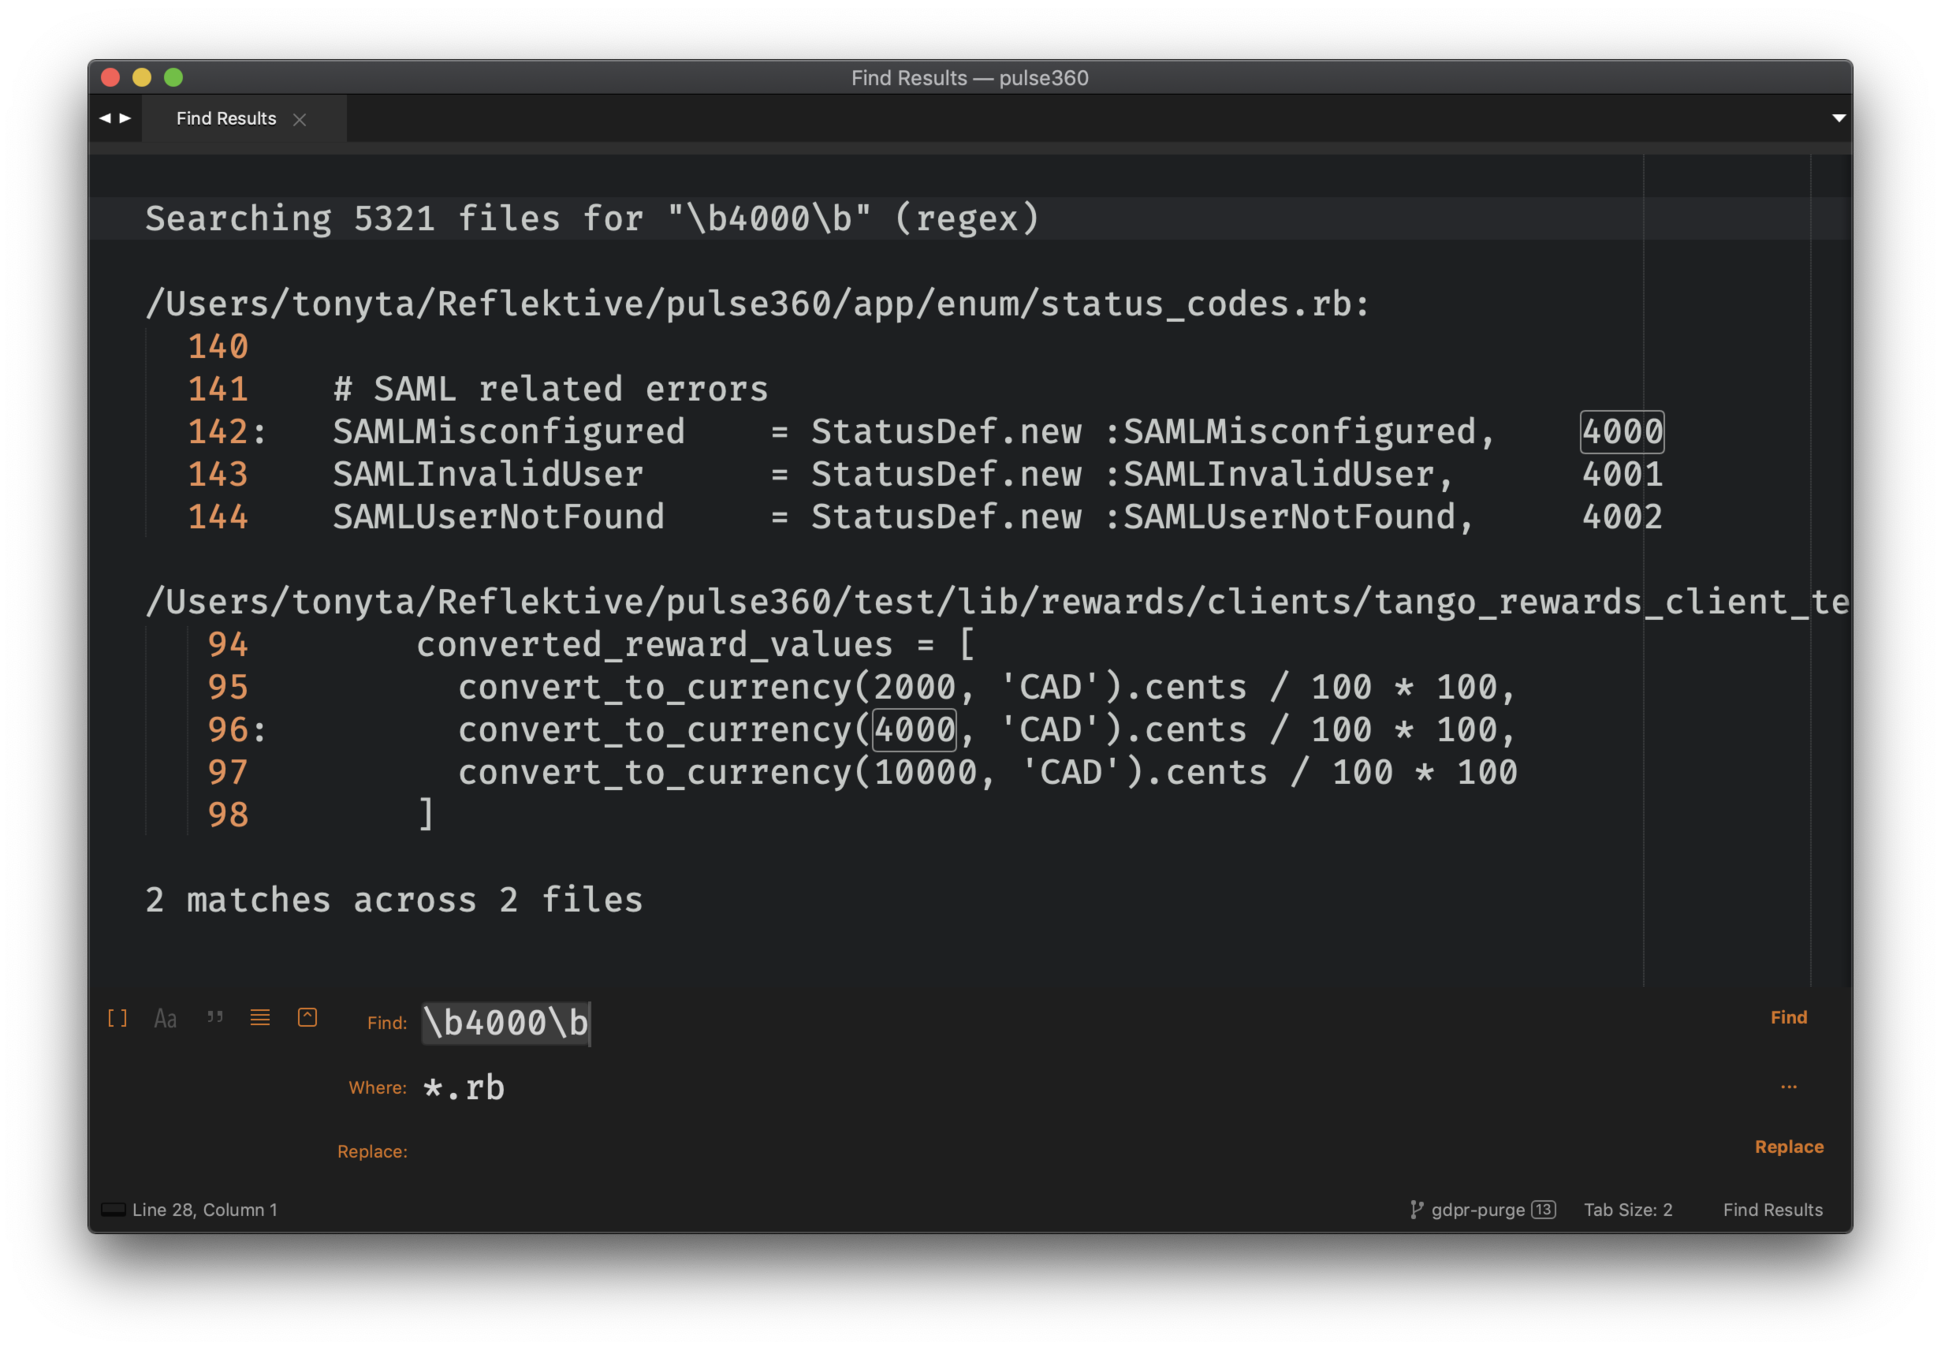Click the sidebar toggle icon in status bar

point(113,1210)
